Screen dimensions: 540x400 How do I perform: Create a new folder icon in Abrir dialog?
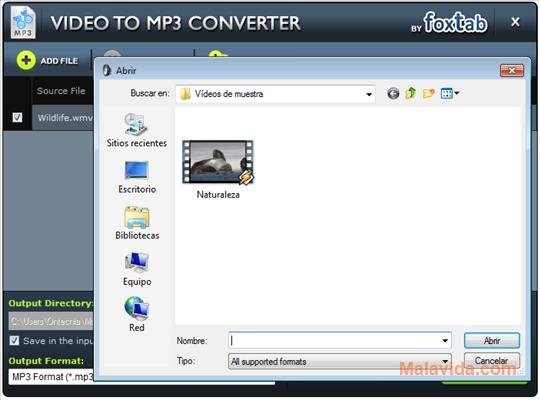coord(429,93)
